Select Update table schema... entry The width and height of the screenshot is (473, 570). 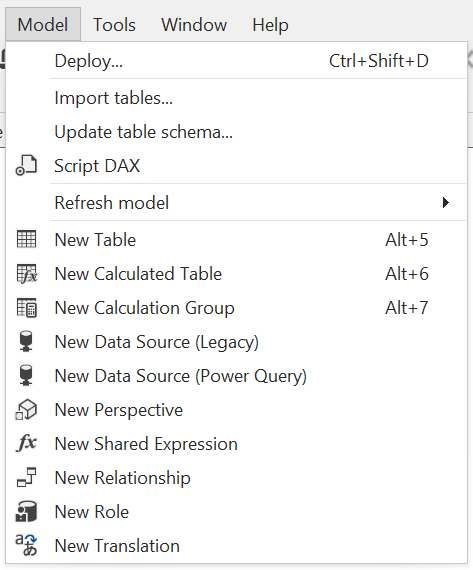236,132
